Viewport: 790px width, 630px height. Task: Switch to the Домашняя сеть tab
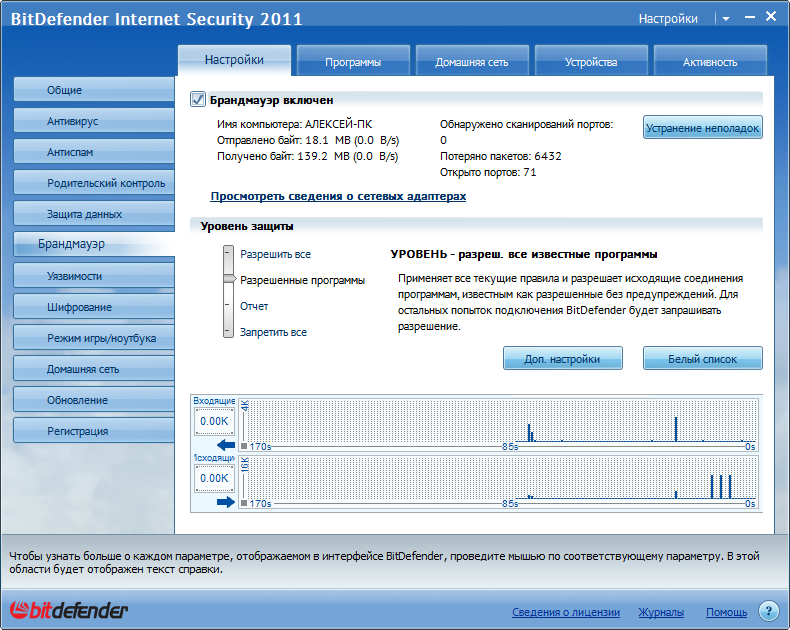472,62
